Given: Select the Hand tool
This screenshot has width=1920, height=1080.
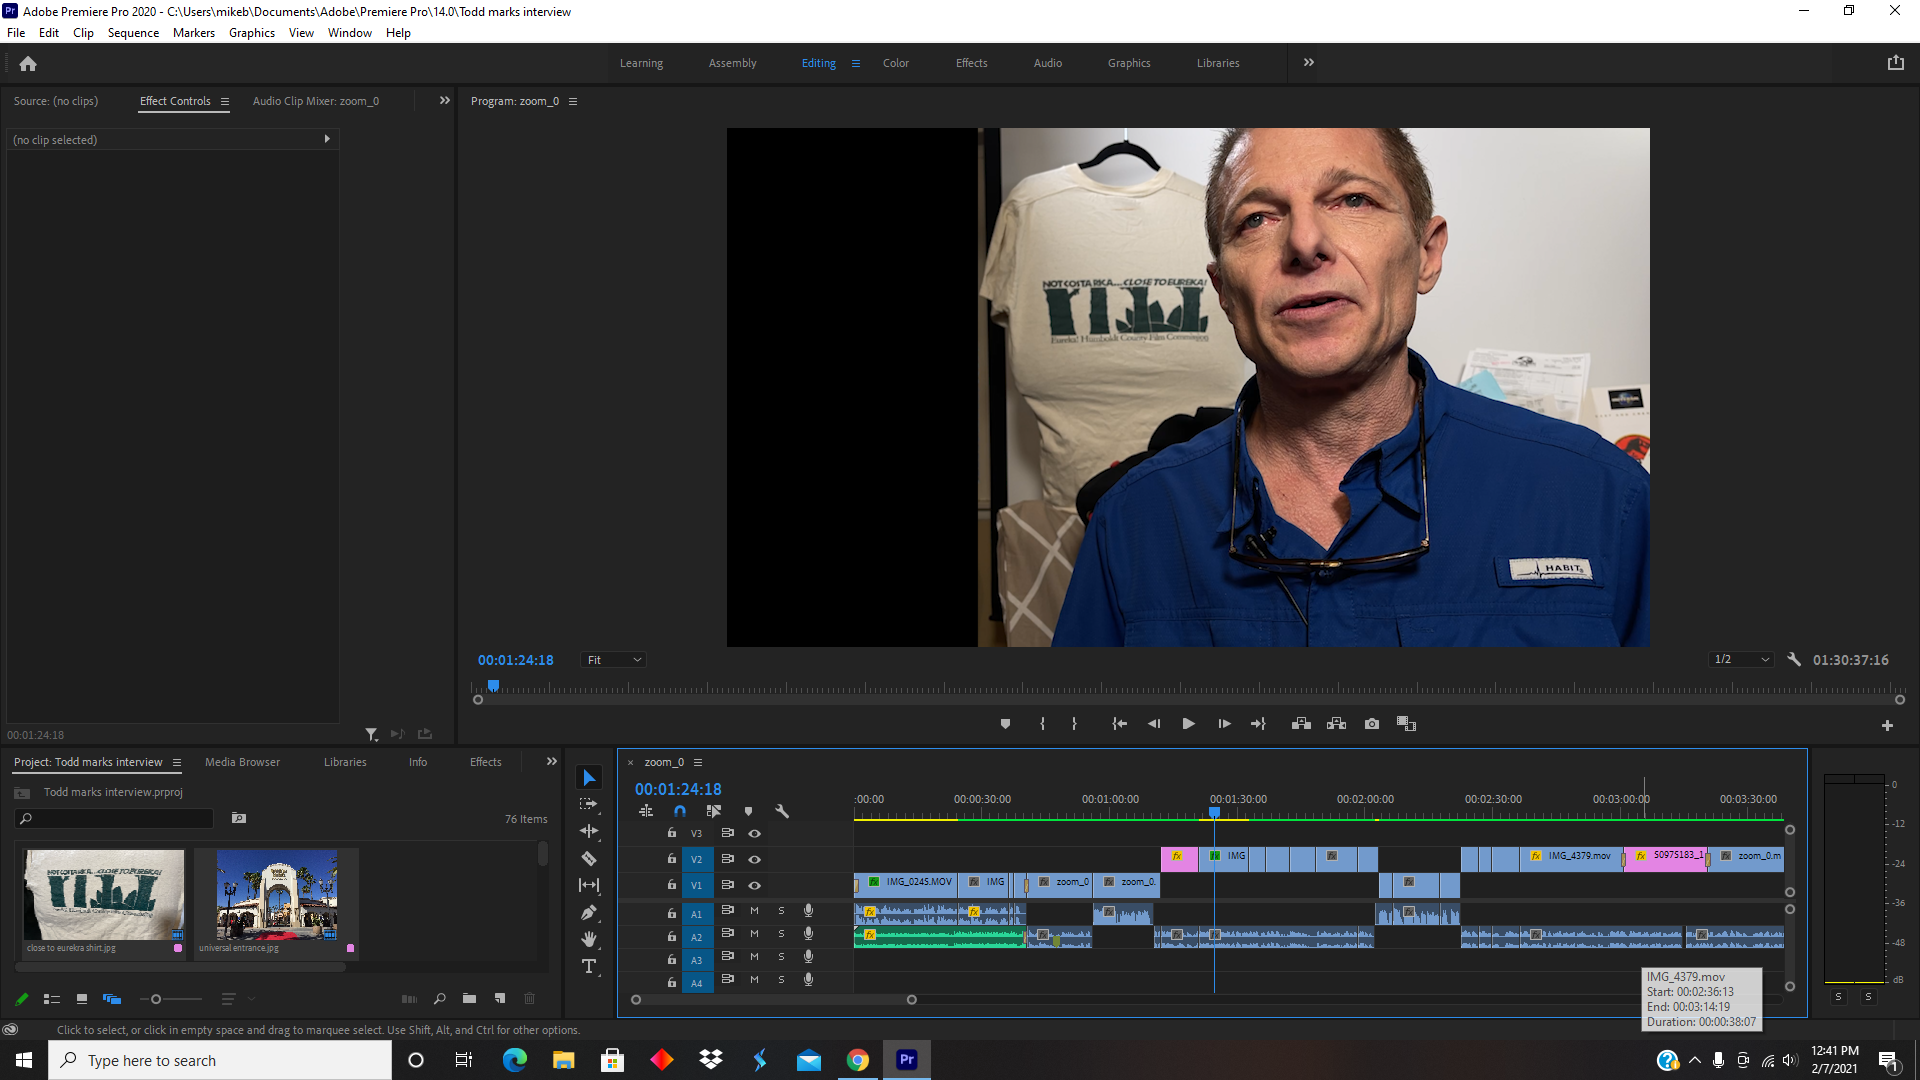Looking at the screenshot, I should tap(589, 939).
